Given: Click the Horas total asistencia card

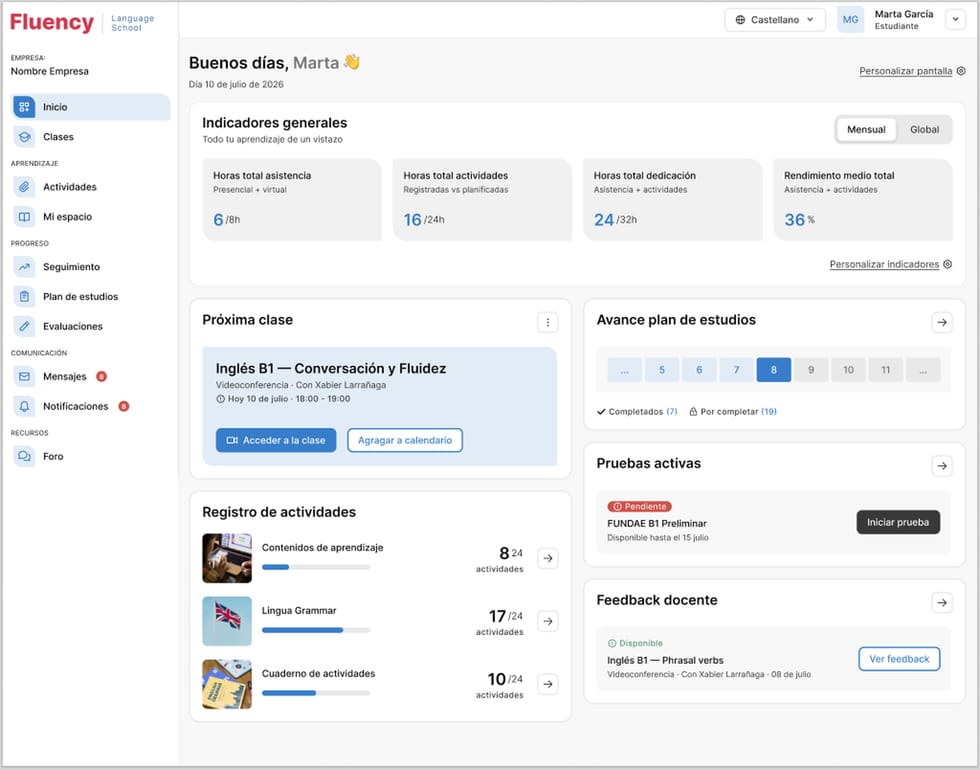Looking at the screenshot, I should point(292,200).
